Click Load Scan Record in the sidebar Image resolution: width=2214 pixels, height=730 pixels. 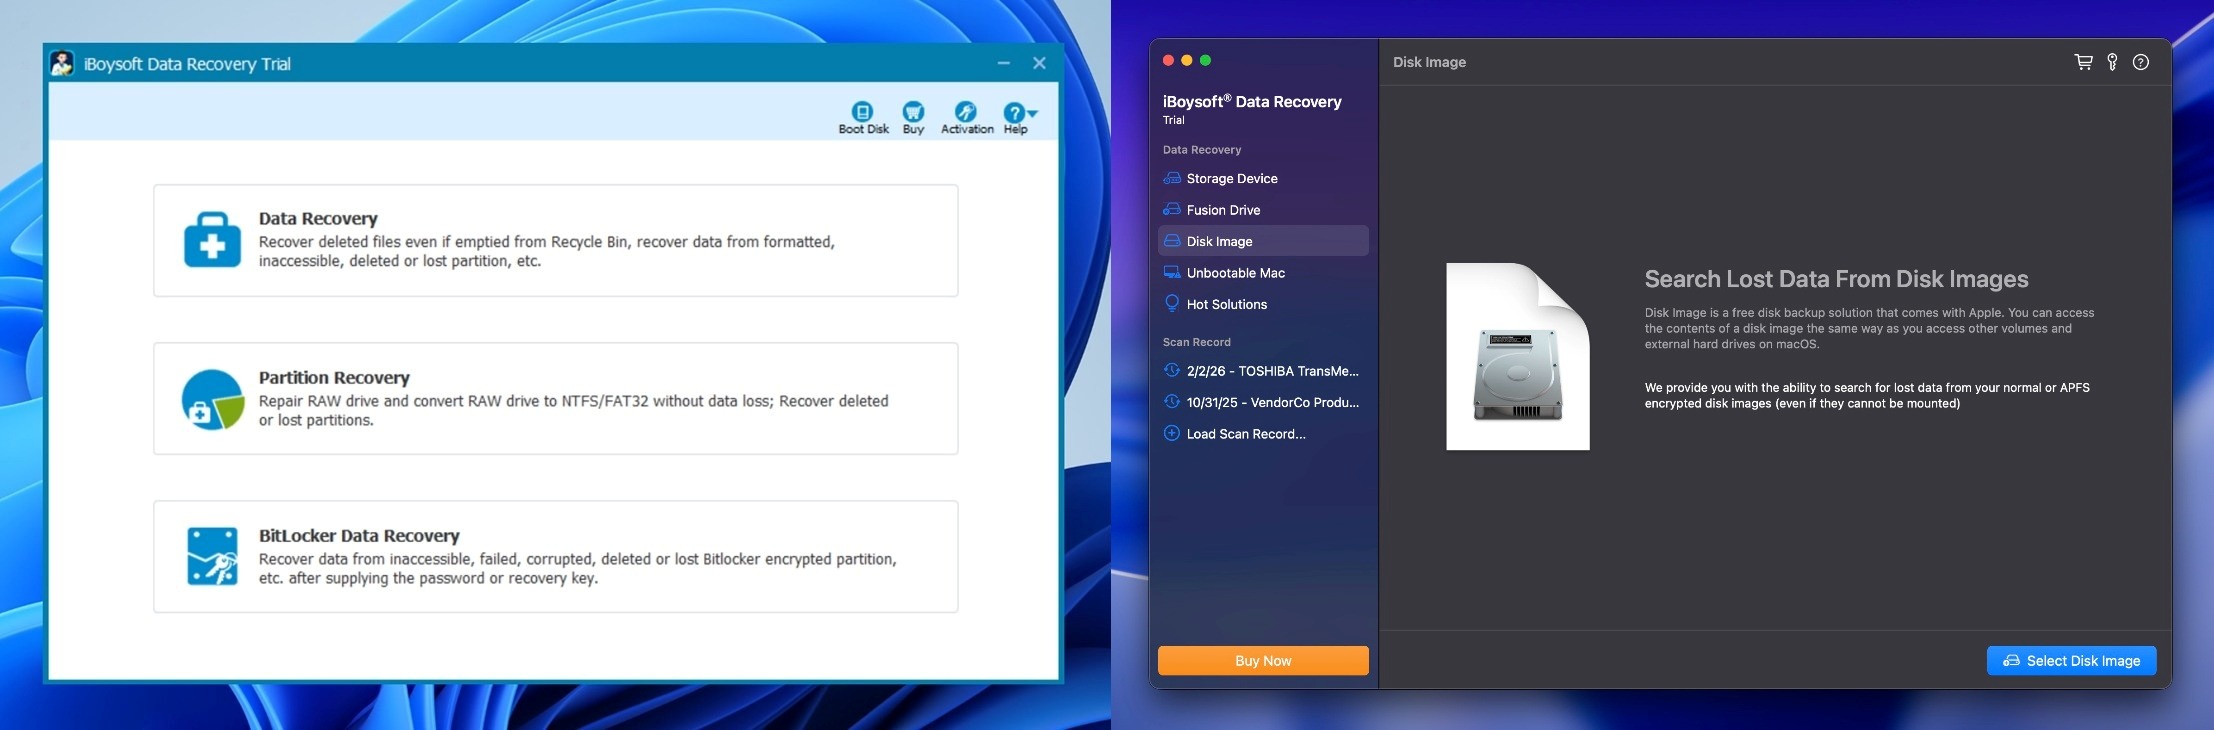tap(1263, 434)
